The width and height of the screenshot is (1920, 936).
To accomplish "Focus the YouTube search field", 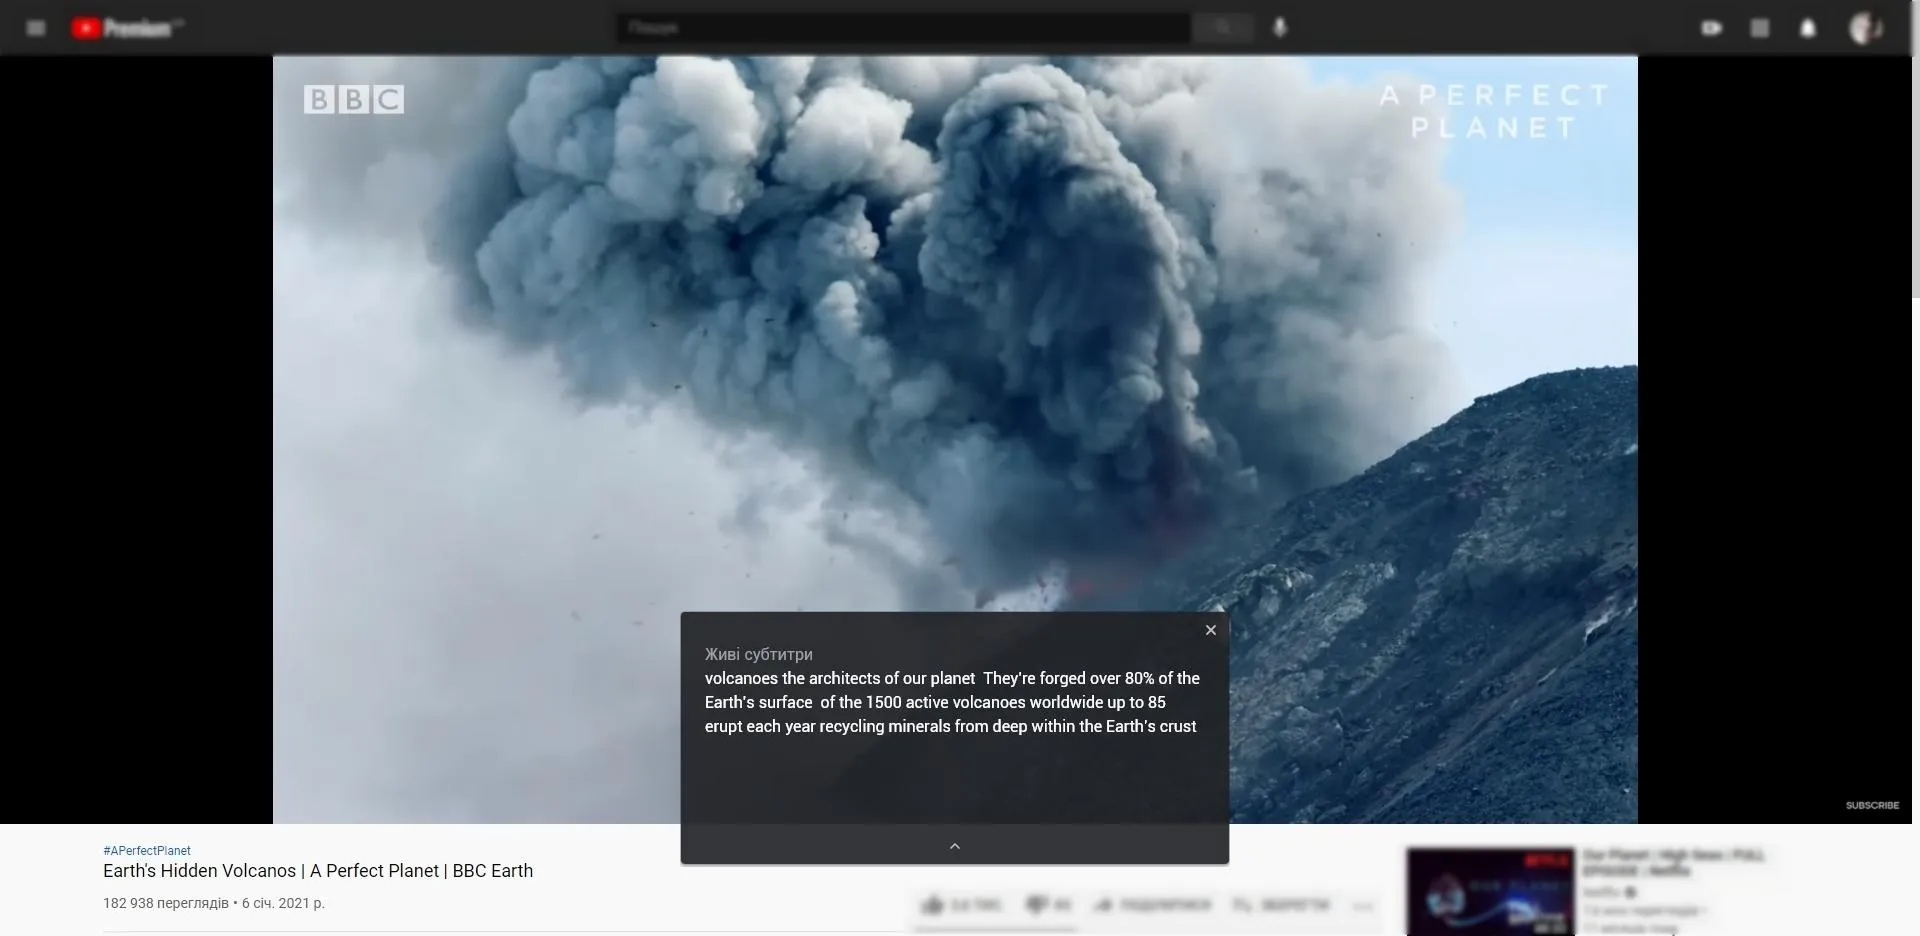I will (903, 28).
